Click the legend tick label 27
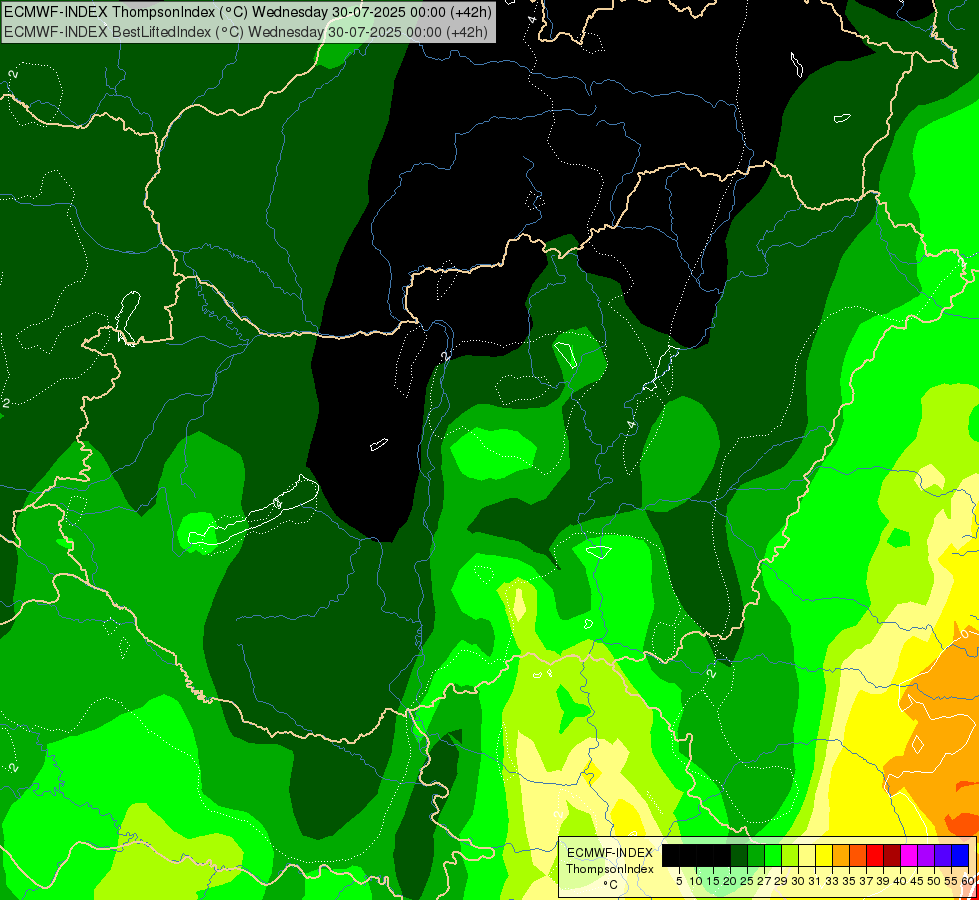The image size is (979, 900). tap(764, 881)
